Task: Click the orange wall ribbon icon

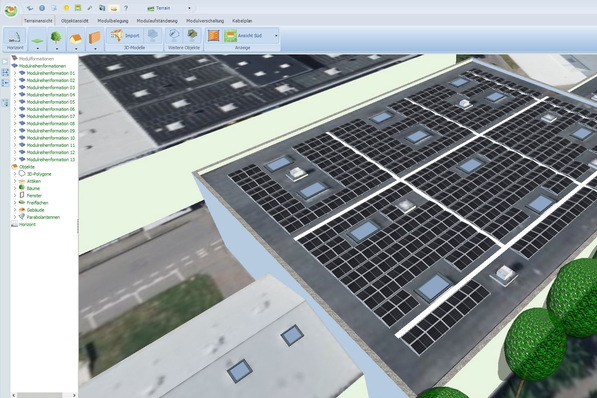Action: point(94,37)
